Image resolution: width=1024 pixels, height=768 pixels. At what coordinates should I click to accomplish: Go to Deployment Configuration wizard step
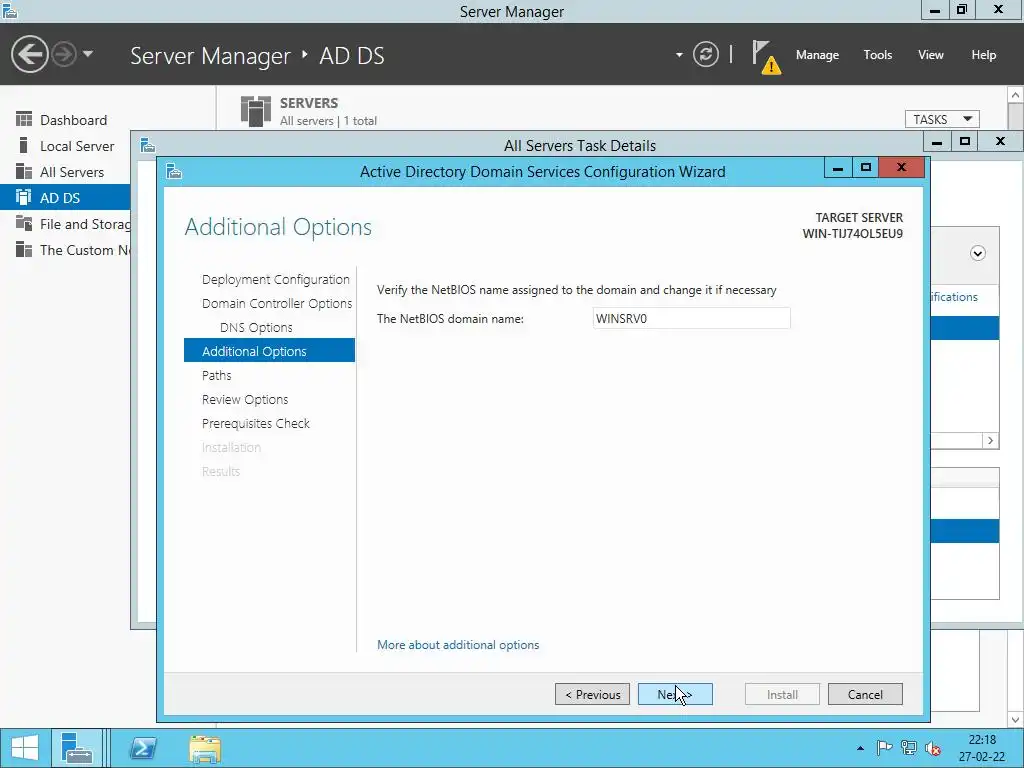coord(276,280)
